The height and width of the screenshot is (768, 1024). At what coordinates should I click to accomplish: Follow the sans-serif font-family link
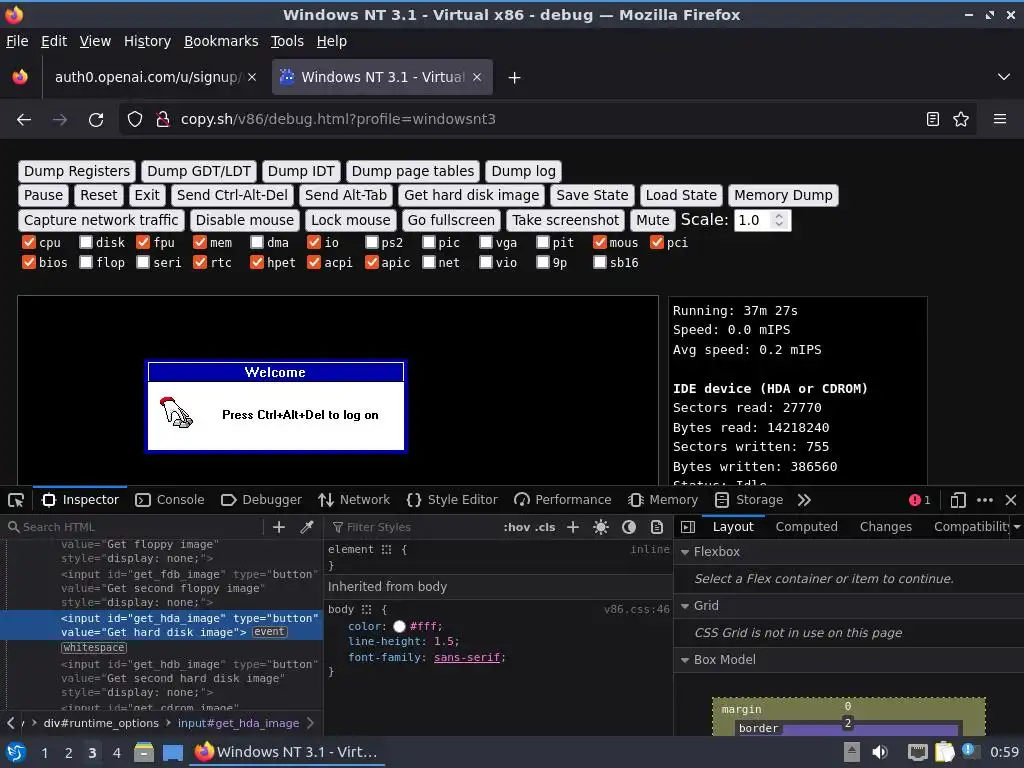point(468,658)
